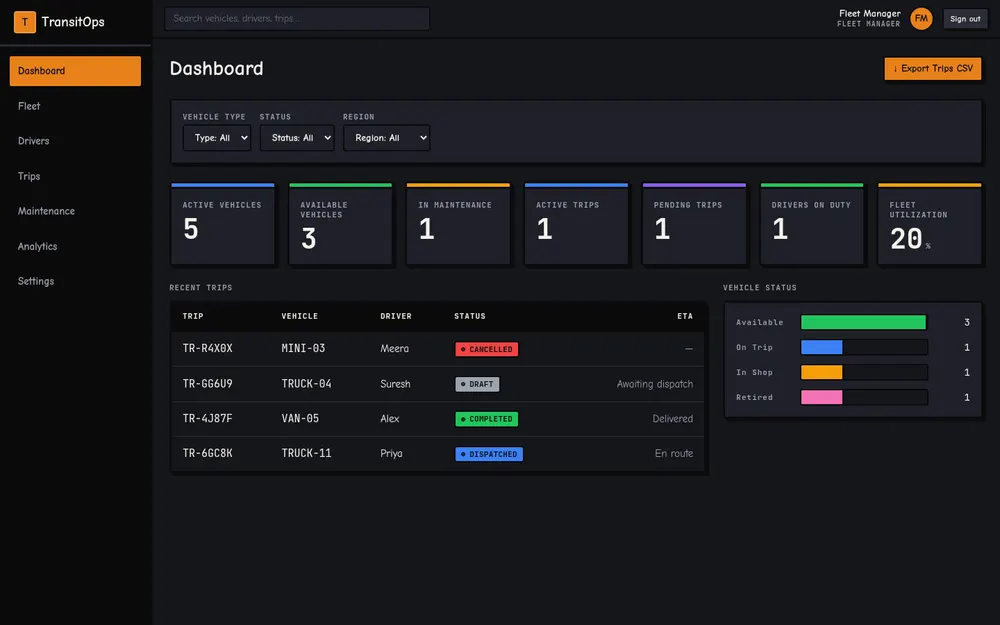Open the Drivers page in sidebar
Screen dimensions: 1000x625
(75, 141)
